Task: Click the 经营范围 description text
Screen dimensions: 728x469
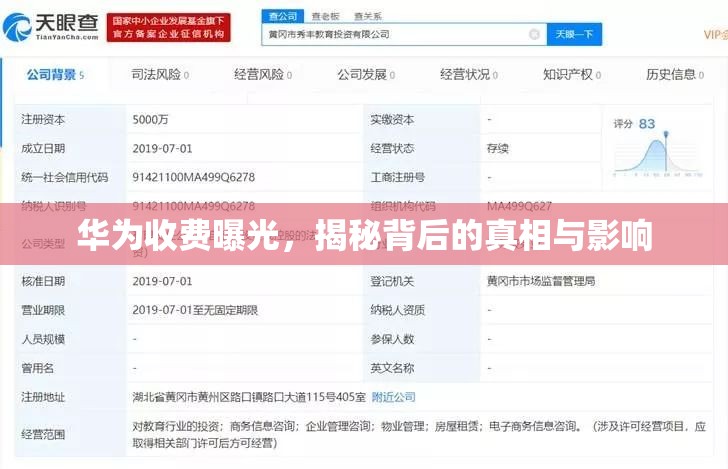Action: tap(419, 434)
